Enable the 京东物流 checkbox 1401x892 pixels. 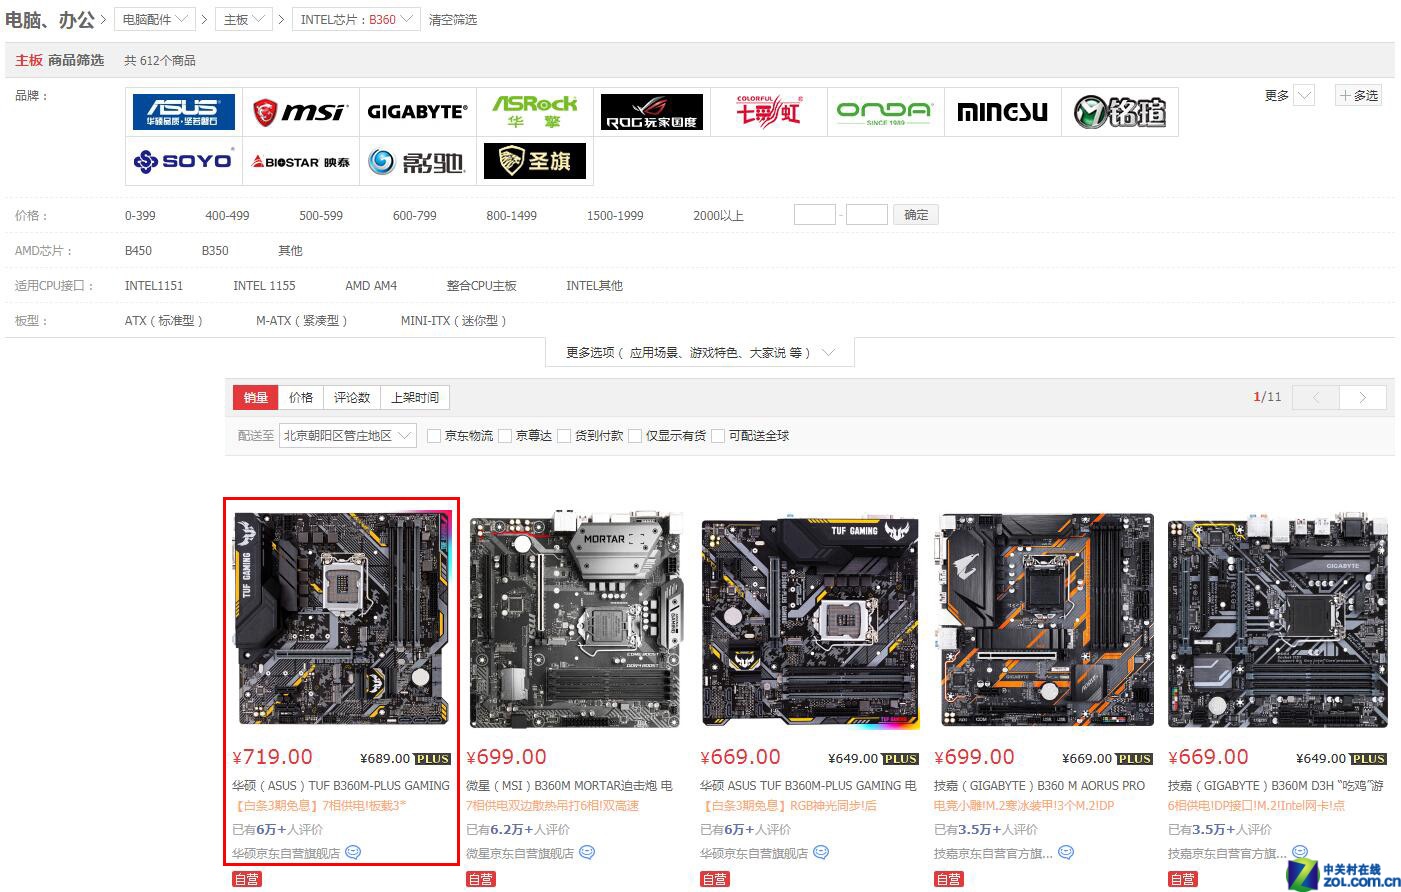point(434,436)
